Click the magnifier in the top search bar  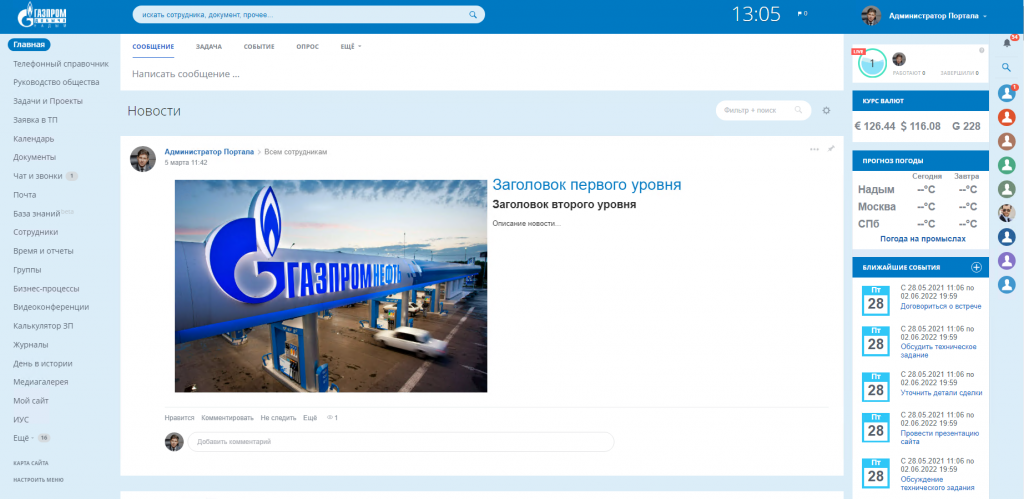click(473, 14)
